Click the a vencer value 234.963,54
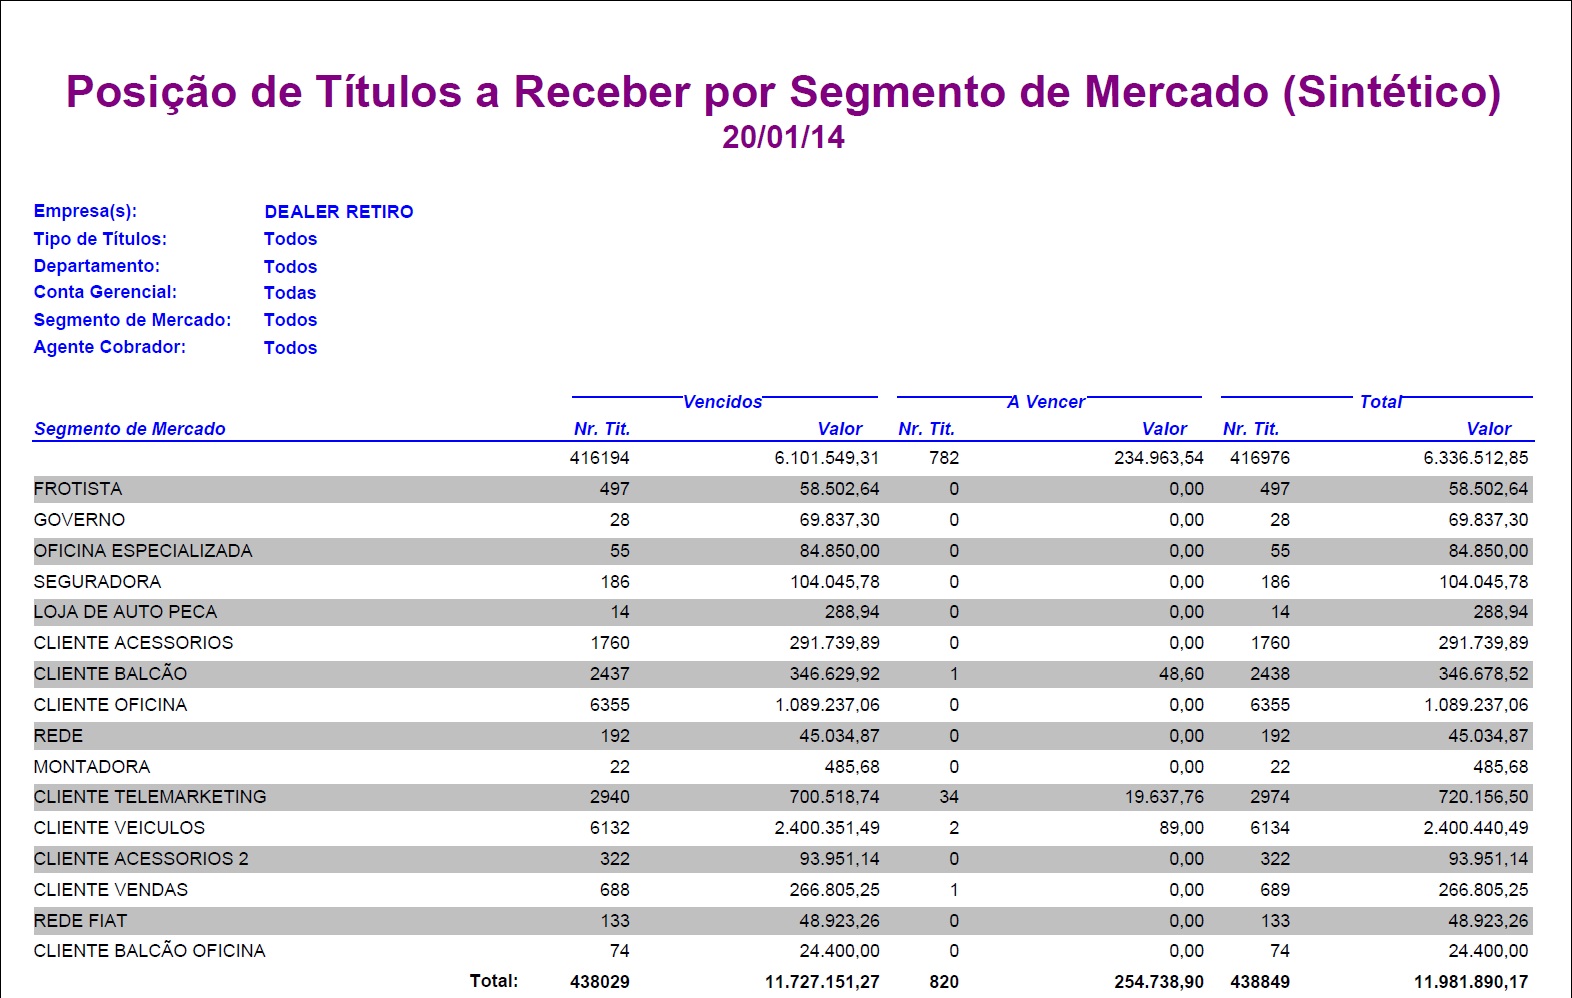This screenshot has height=998, width=1572. pyautogui.click(x=1159, y=458)
